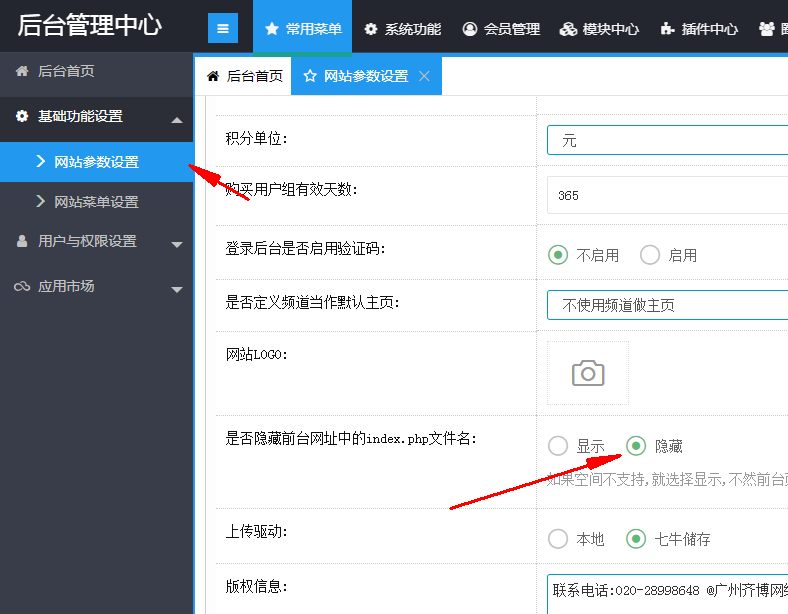Select 本地 as upload driver
Screen dimensions: 788x614
click(x=558, y=539)
